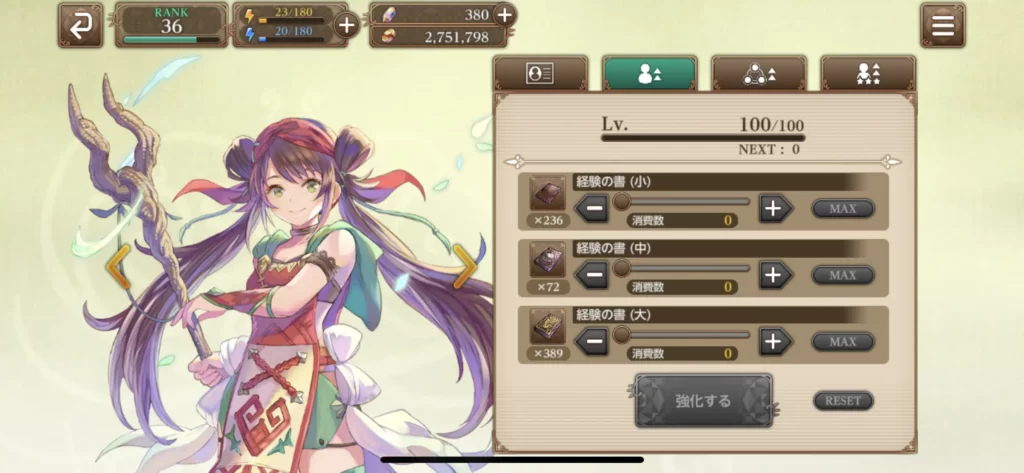Show previous character with left arrow
Screen dimensions: 1024x473
pos(118,267)
